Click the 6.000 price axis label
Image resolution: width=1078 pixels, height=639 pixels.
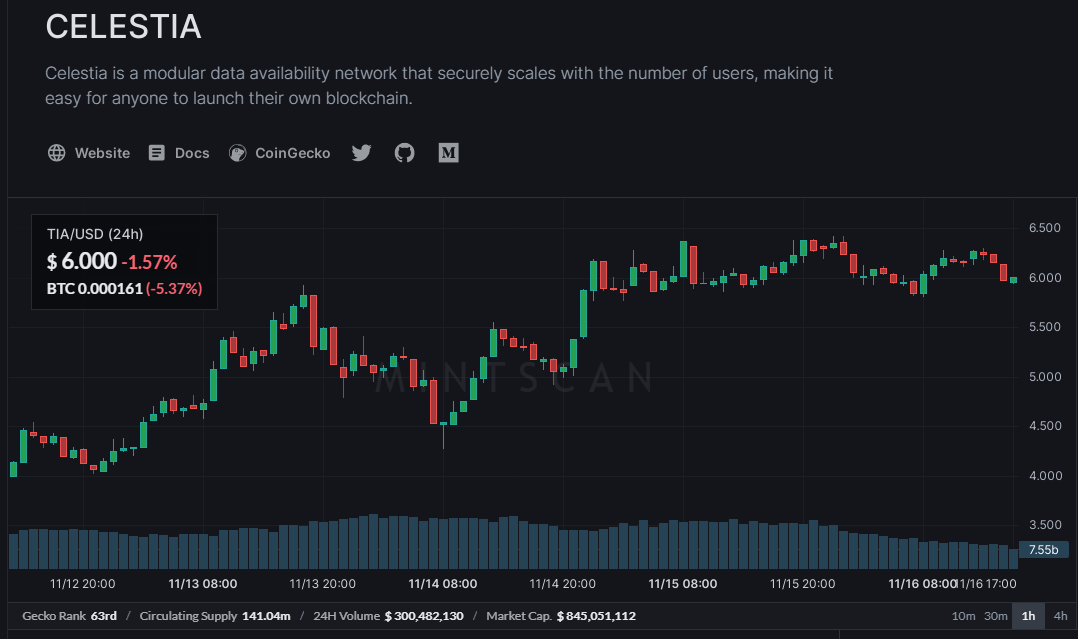click(x=1044, y=278)
